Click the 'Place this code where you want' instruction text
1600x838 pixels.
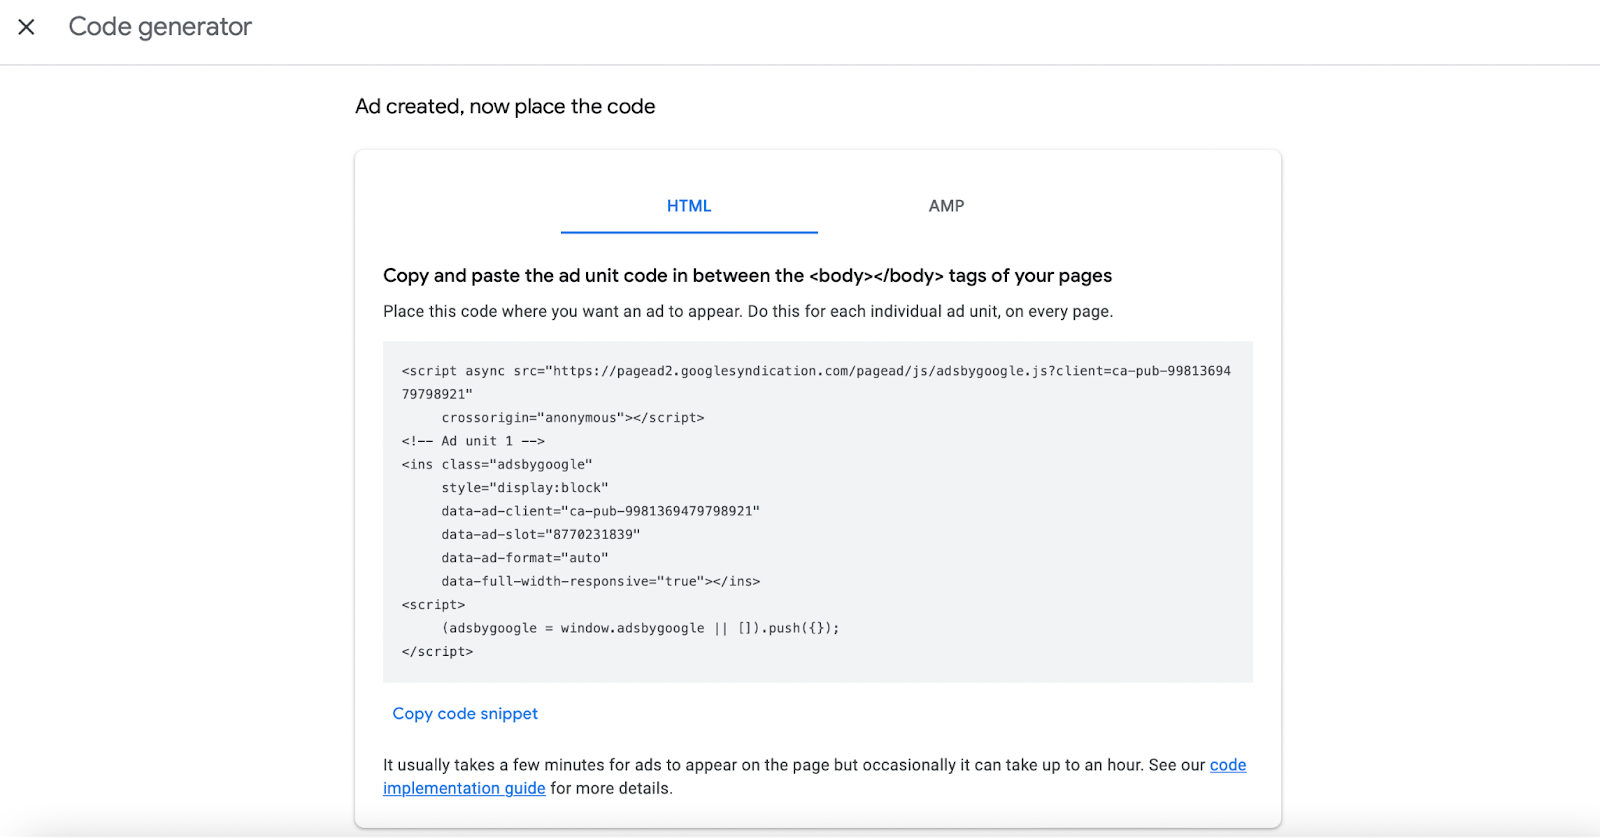pos(747,312)
